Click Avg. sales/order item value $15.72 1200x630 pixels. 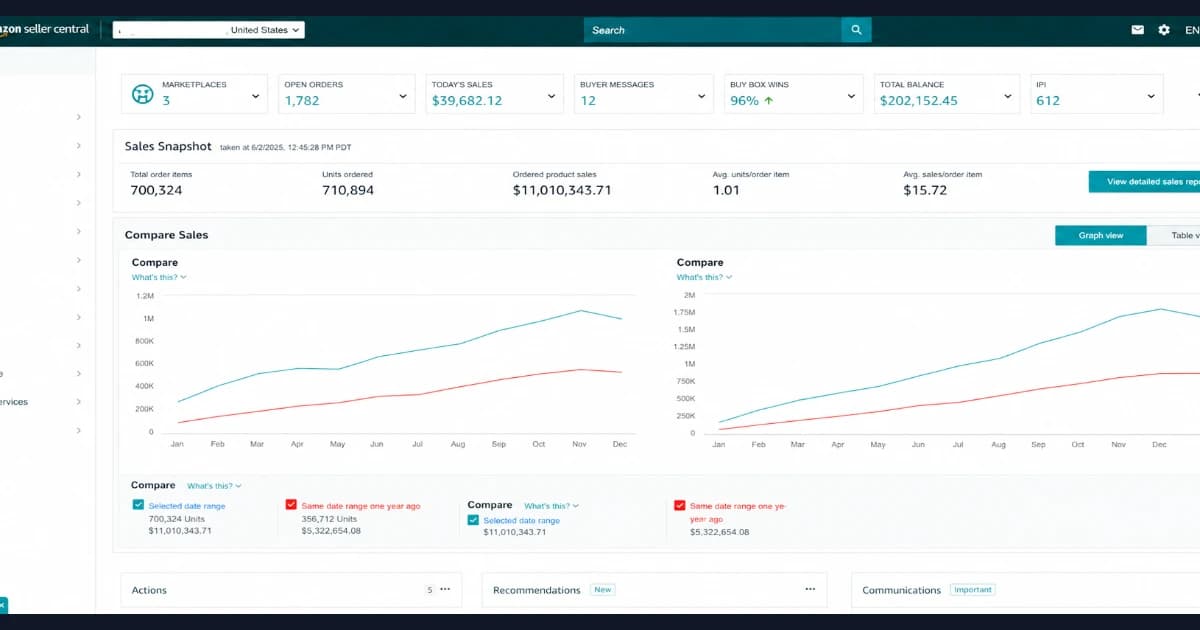click(x=925, y=190)
